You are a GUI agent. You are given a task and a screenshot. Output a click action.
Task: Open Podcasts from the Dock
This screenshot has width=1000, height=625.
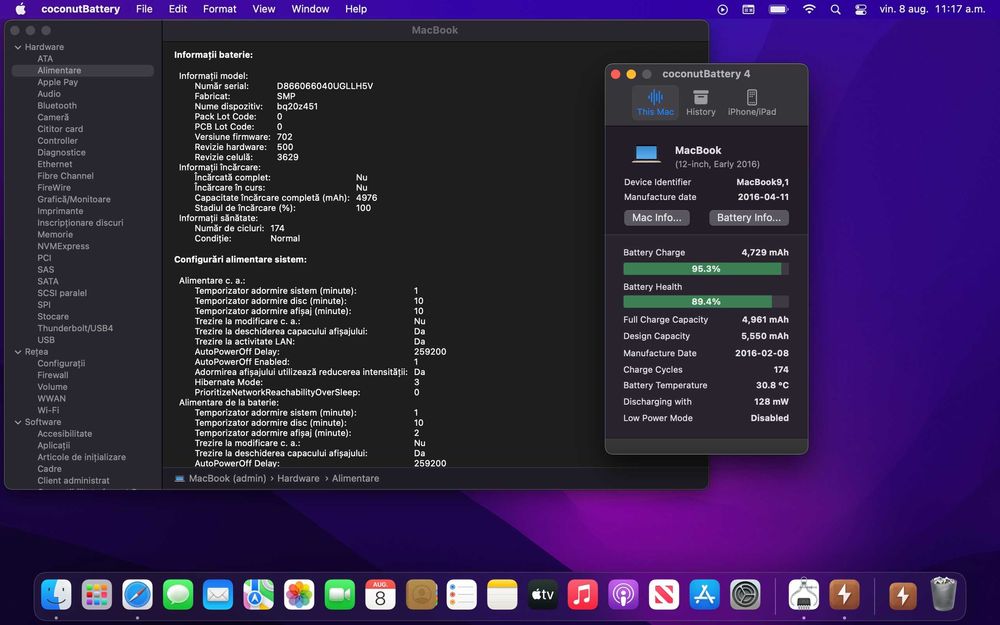[623, 595]
